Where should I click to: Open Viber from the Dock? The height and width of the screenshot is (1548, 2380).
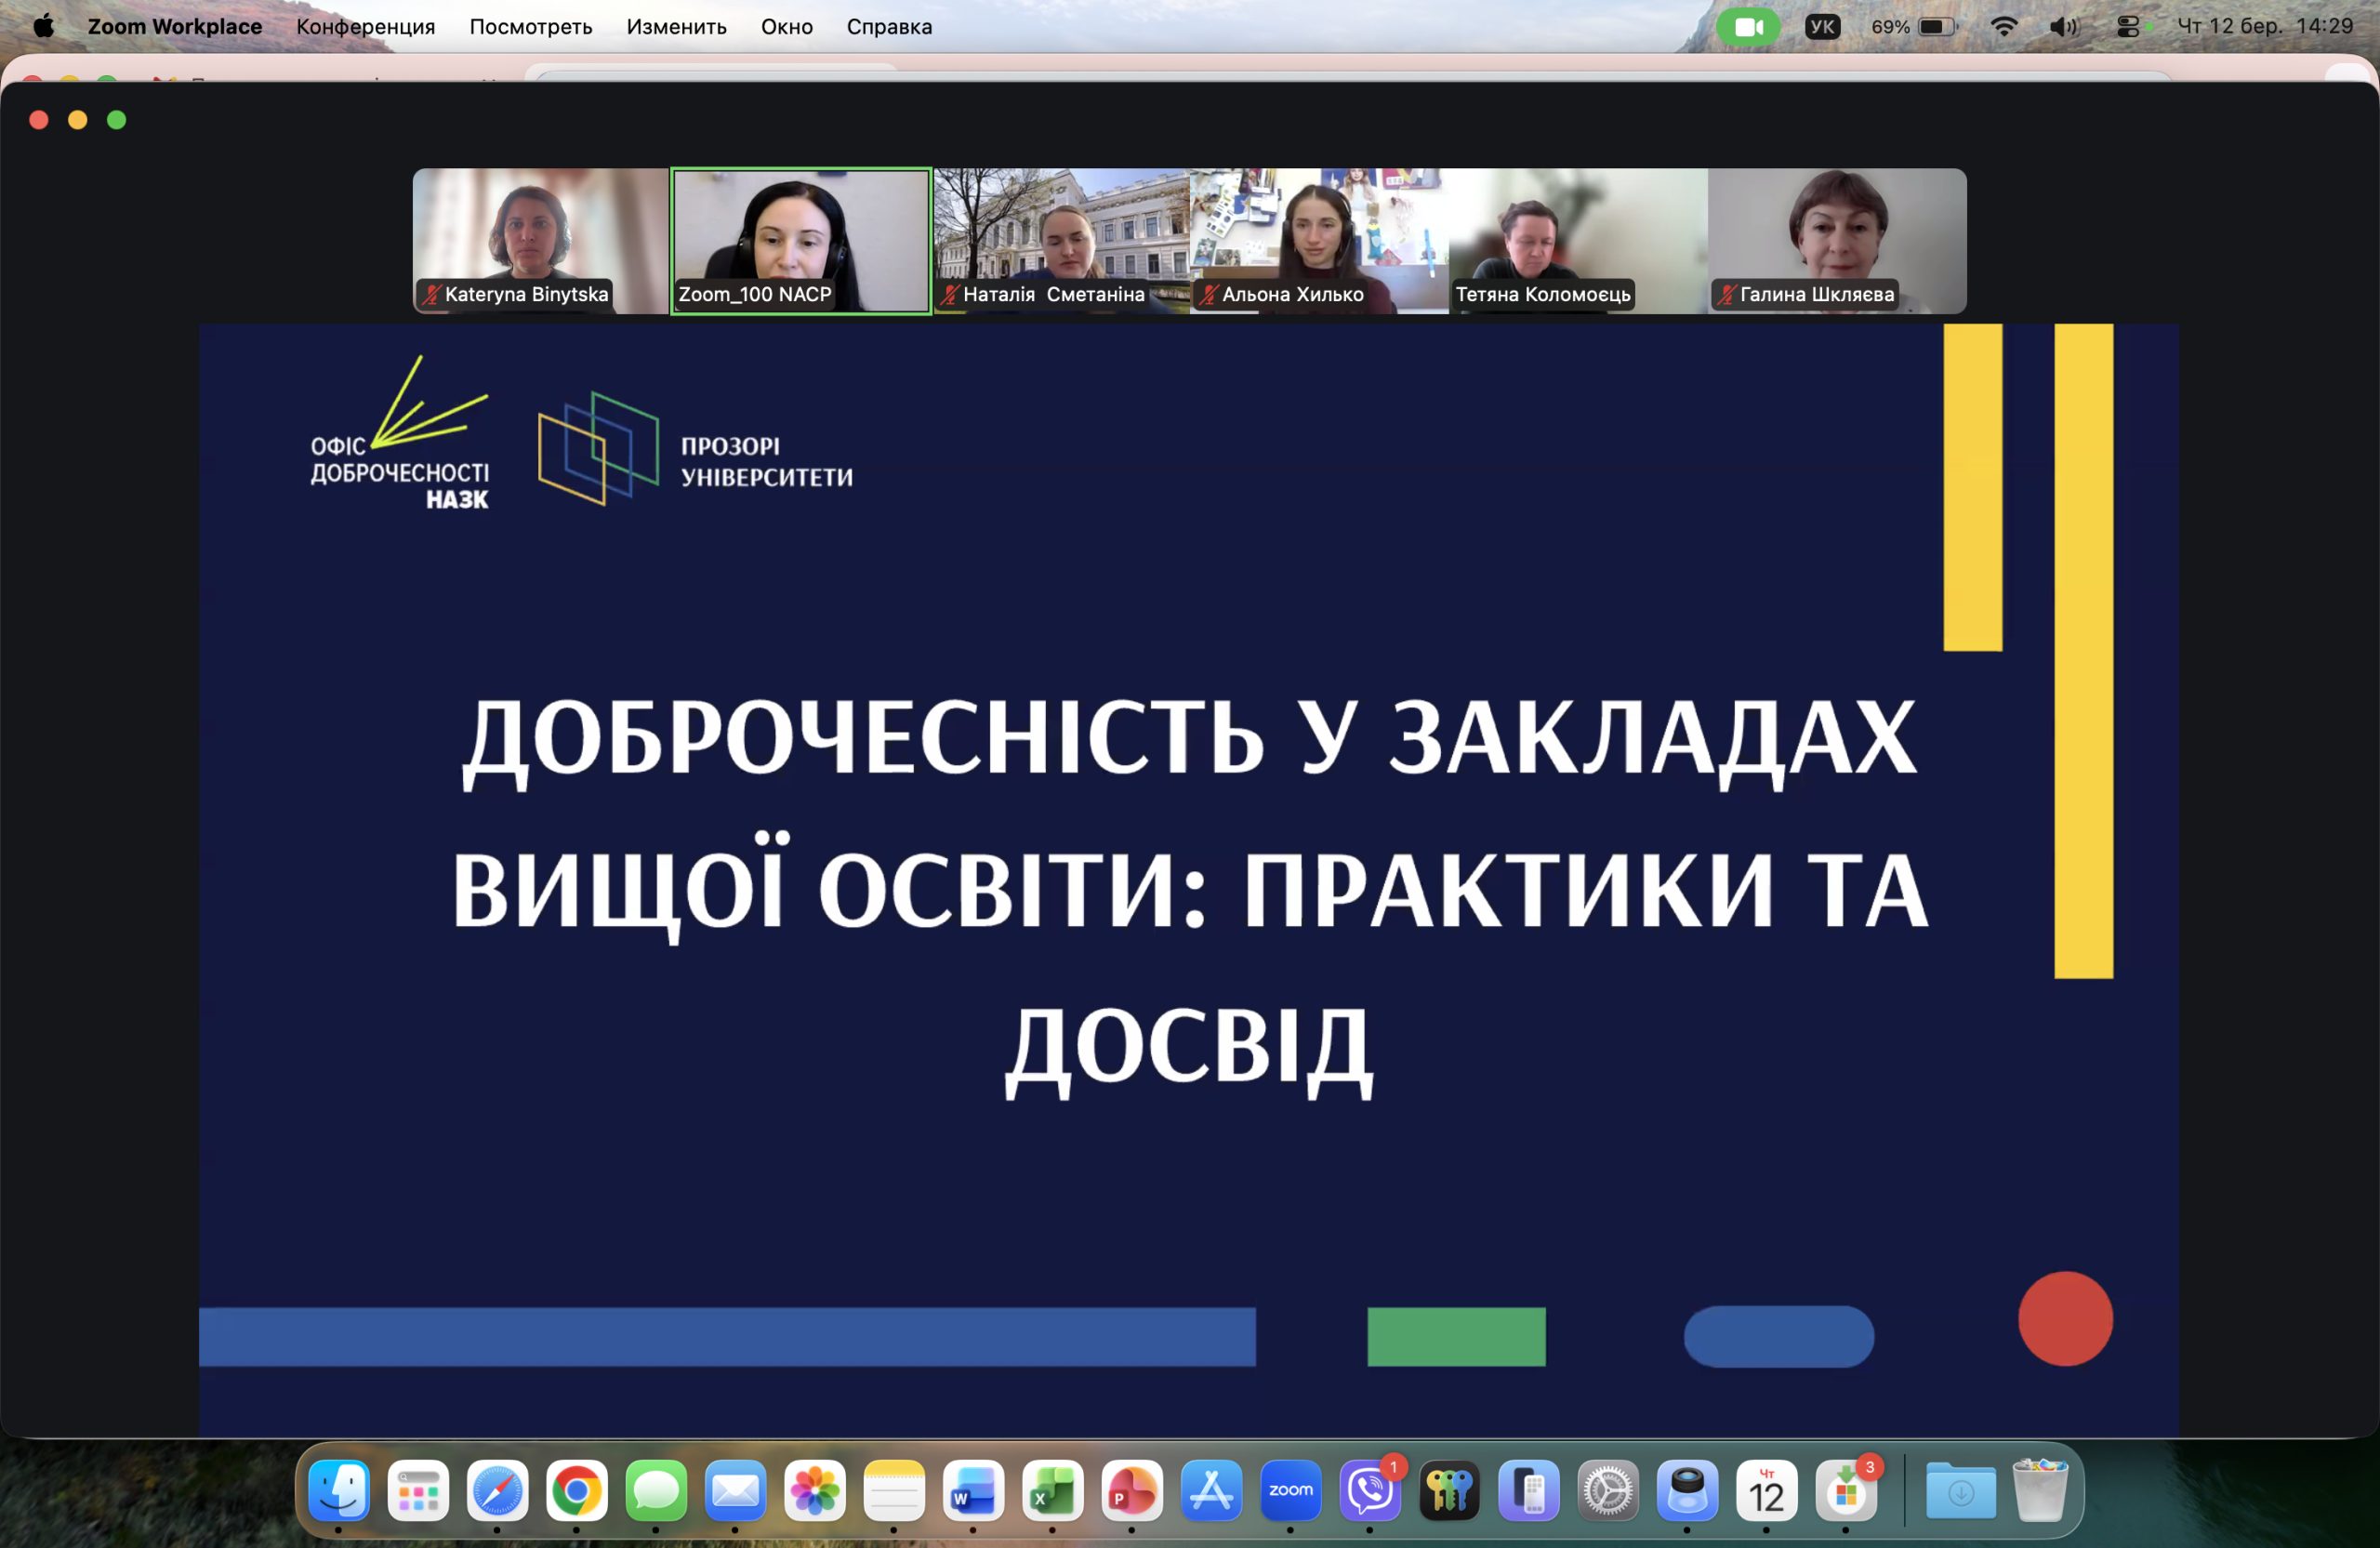(1370, 1490)
